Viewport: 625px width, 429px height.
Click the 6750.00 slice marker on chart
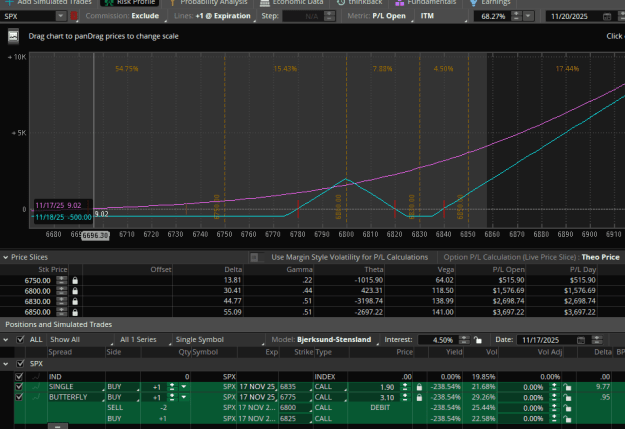pos(217,207)
